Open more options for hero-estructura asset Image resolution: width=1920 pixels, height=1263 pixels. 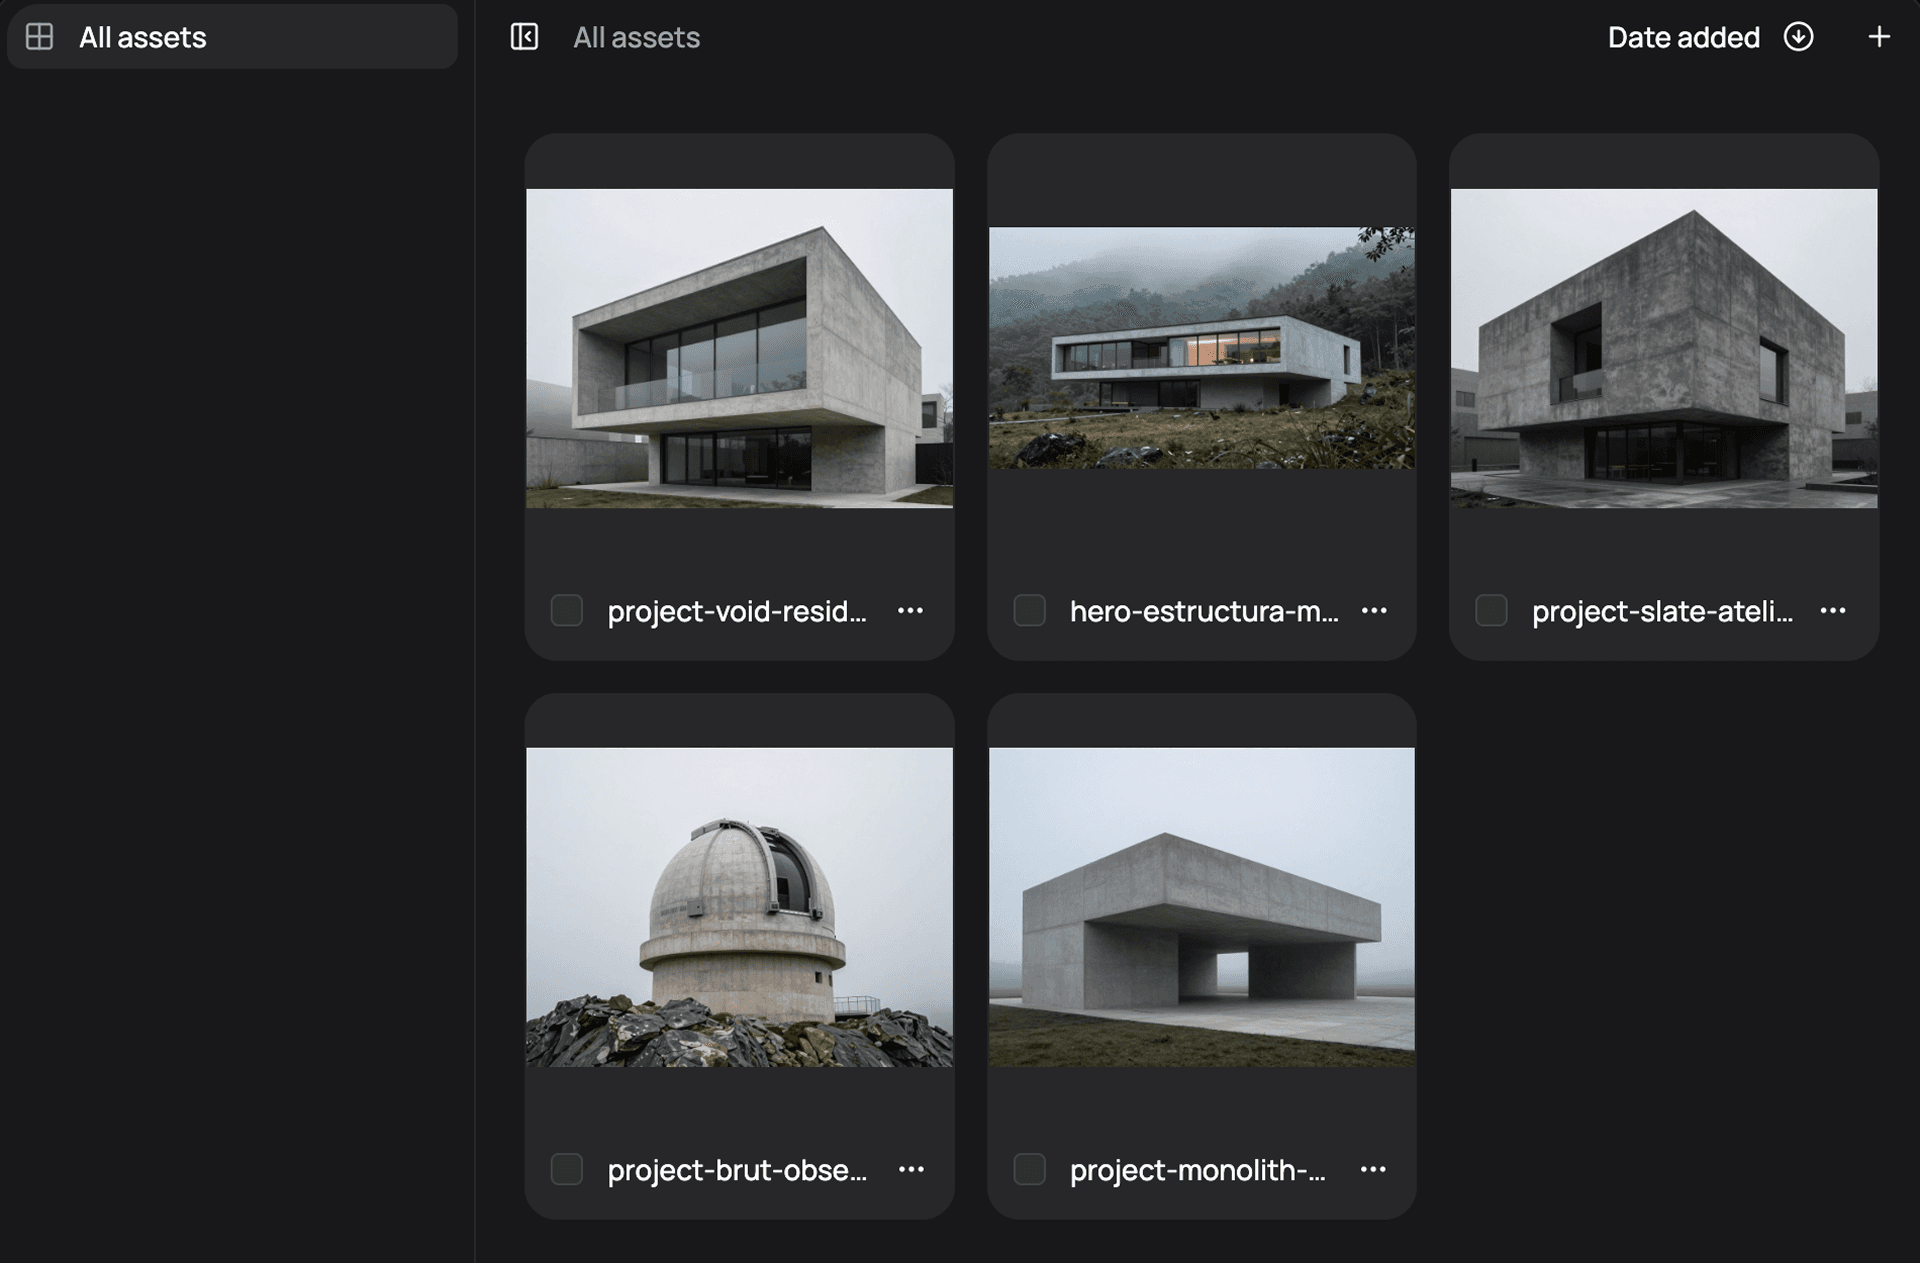(x=1374, y=610)
